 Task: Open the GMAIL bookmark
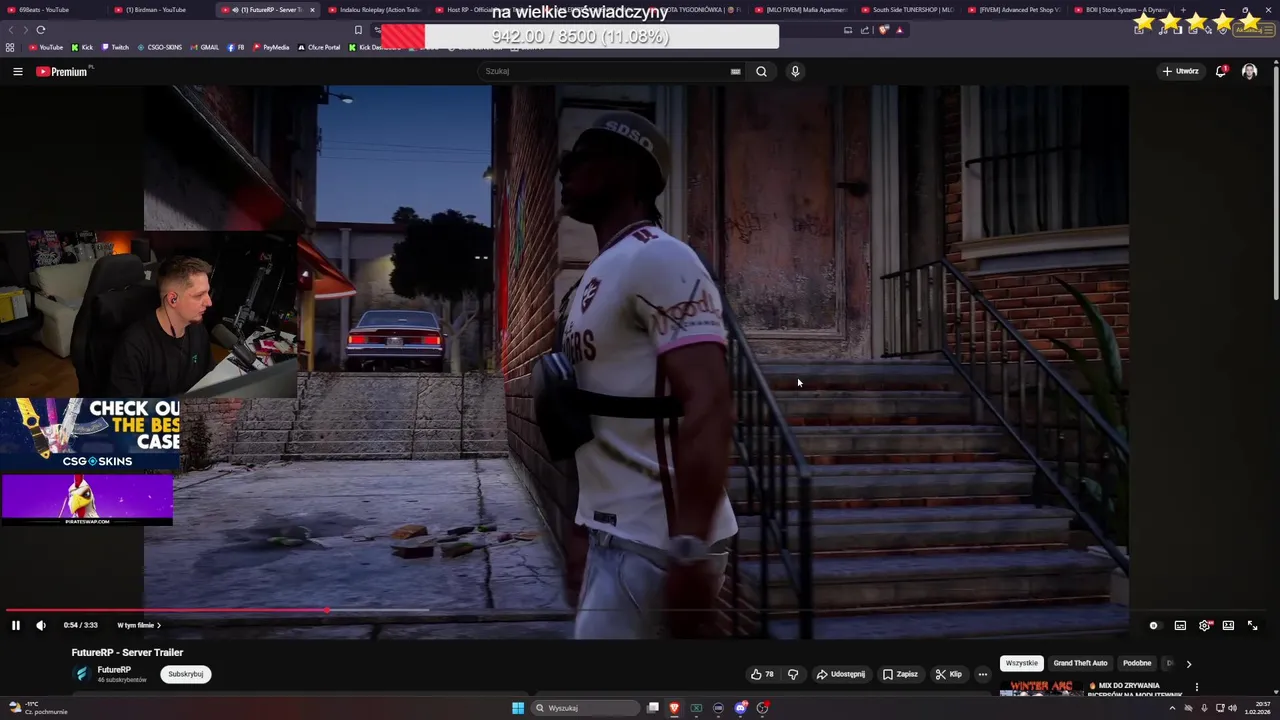click(205, 47)
